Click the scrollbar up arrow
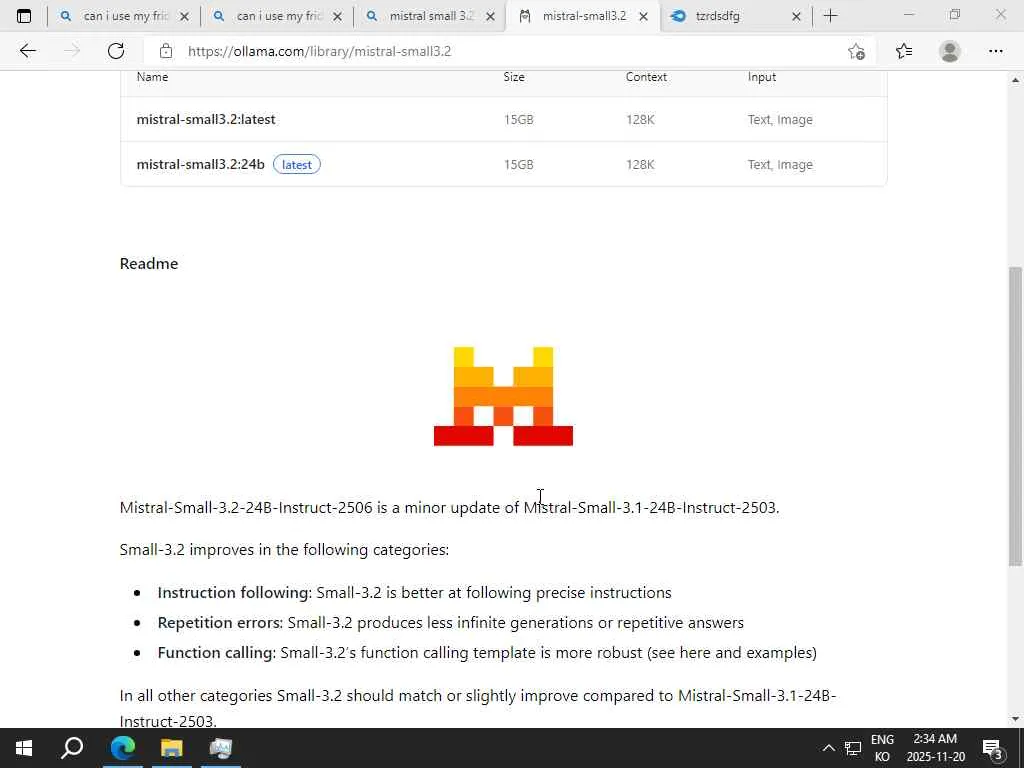Viewport: 1024px width, 768px height. pos(1015,80)
